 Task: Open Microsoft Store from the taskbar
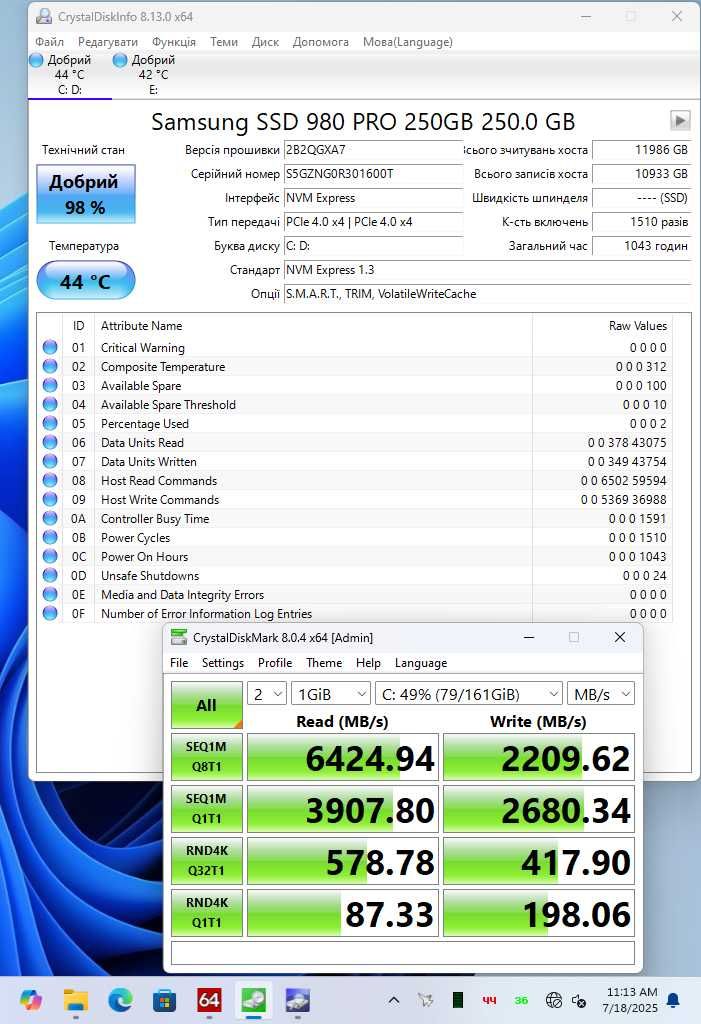165,1000
